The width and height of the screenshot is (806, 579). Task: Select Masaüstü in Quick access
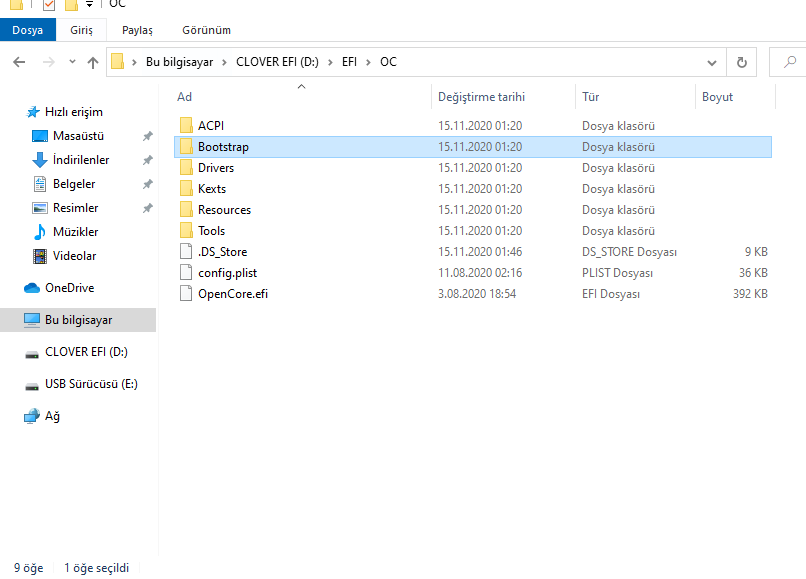(78, 136)
